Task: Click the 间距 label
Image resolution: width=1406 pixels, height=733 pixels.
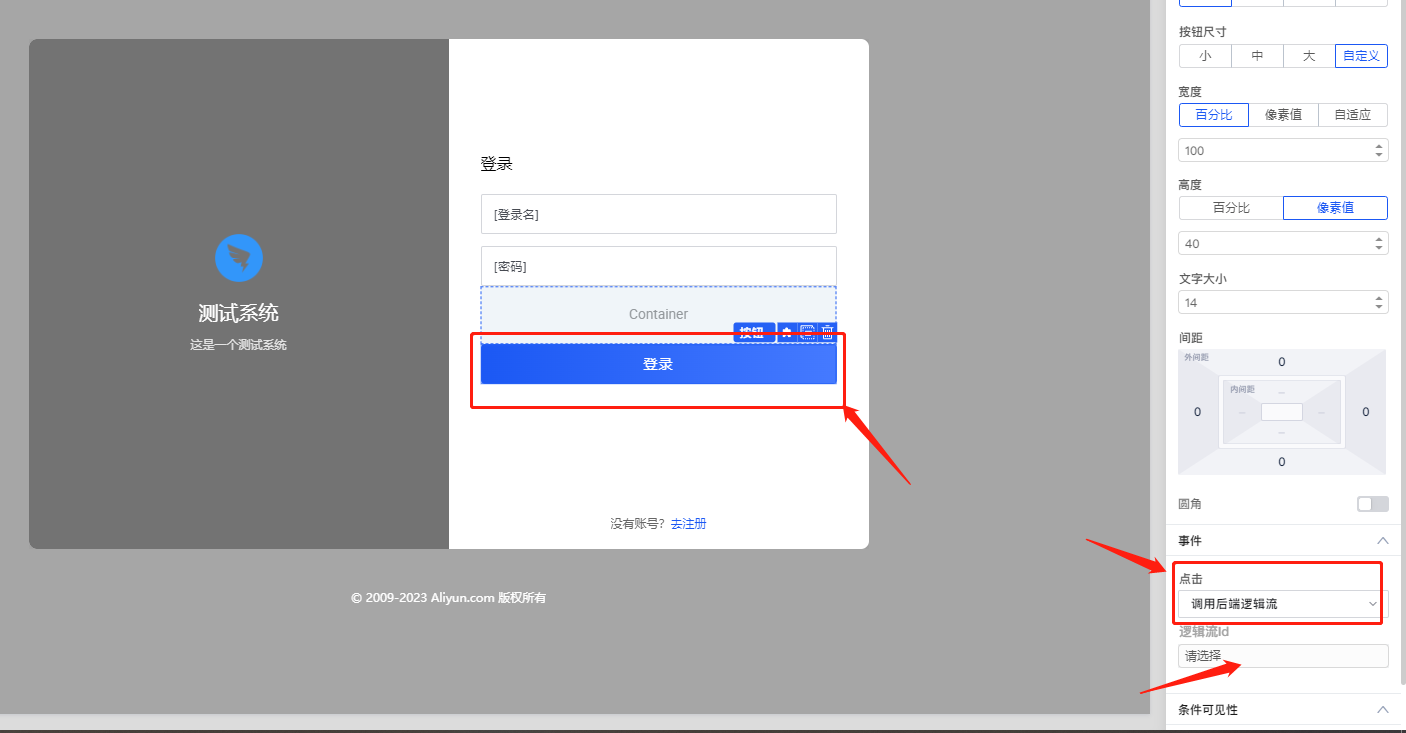Action: 1190,338
